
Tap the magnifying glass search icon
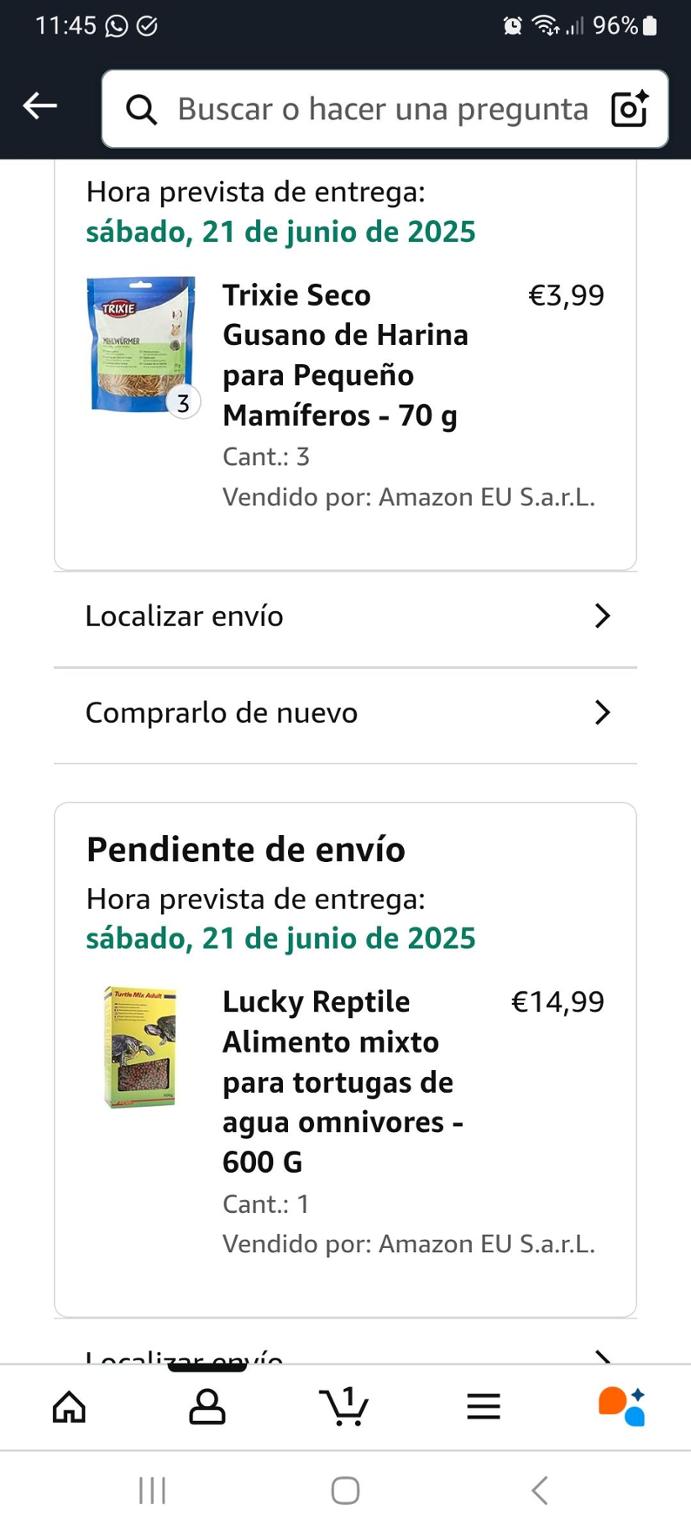tap(142, 109)
